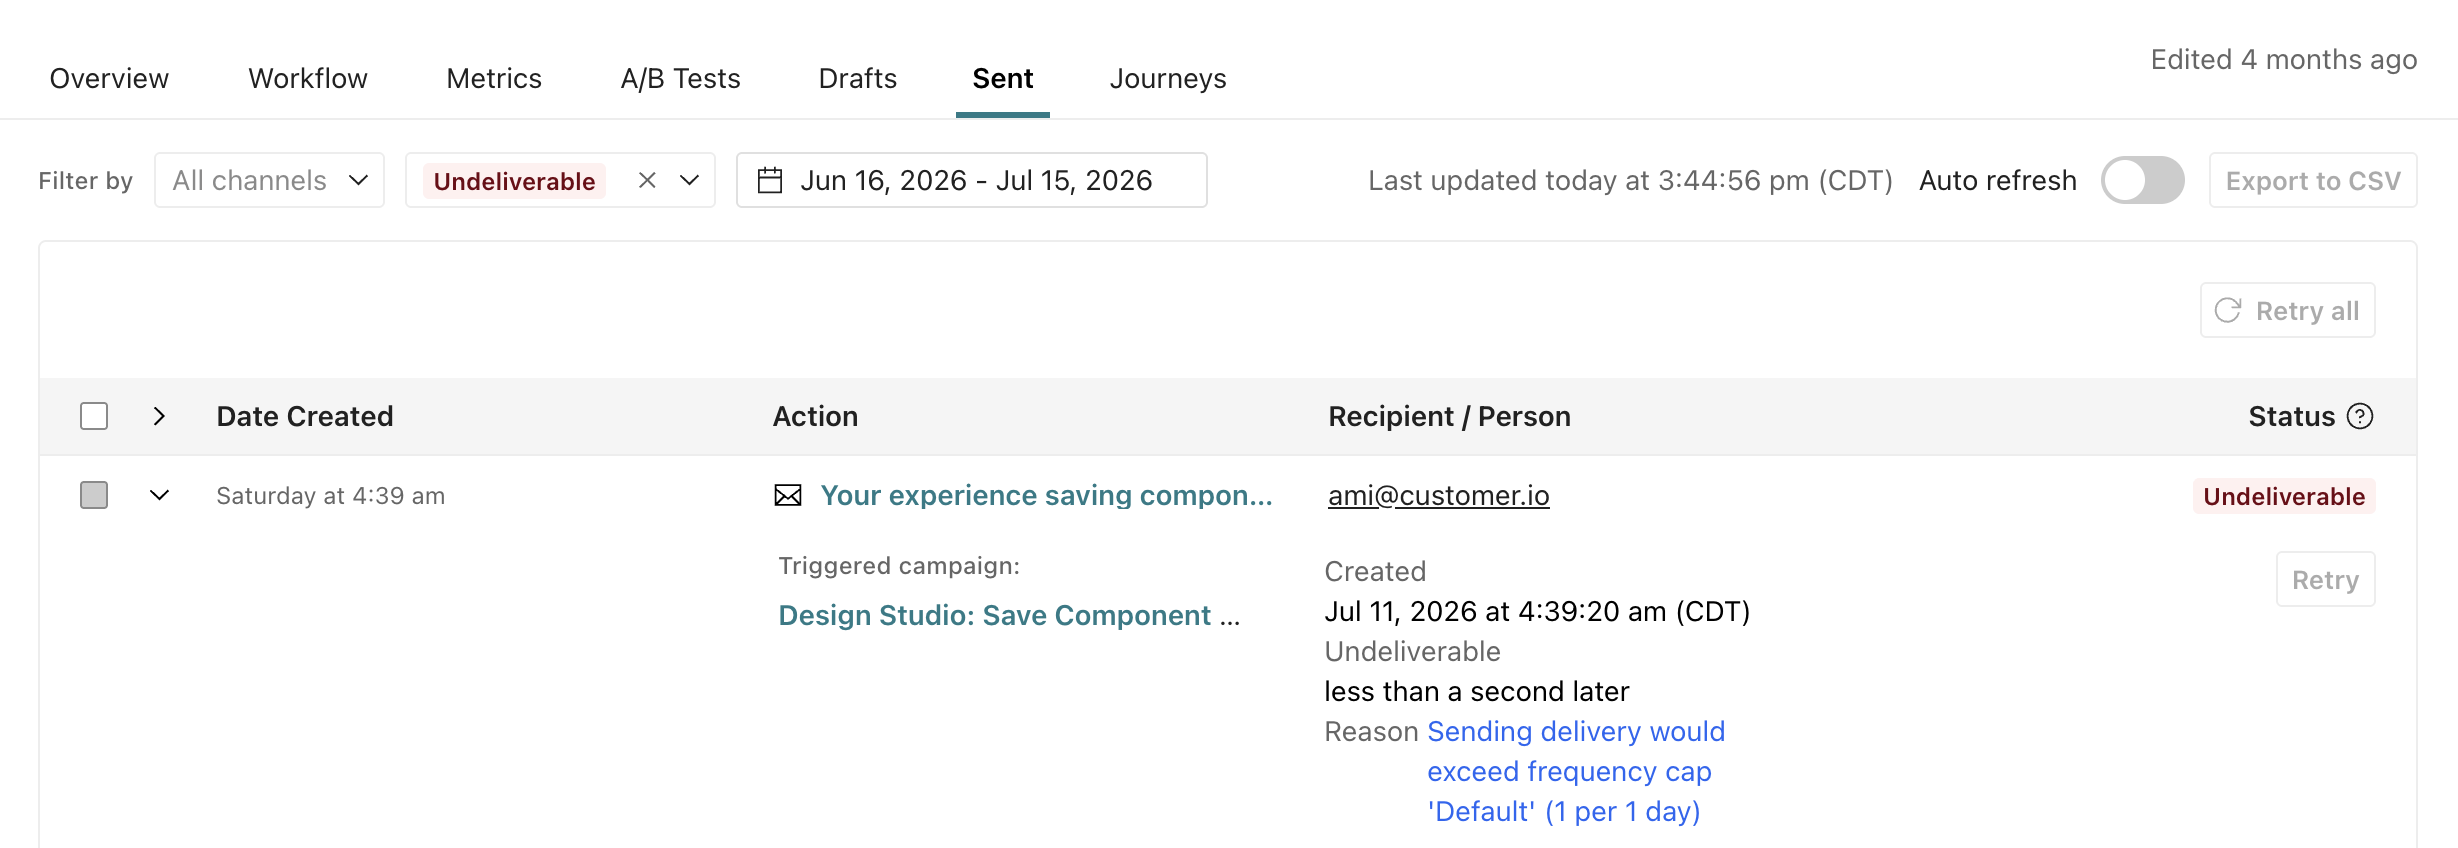Open ami@customer.io recipient link
This screenshot has width=2458, height=848.
1439,495
